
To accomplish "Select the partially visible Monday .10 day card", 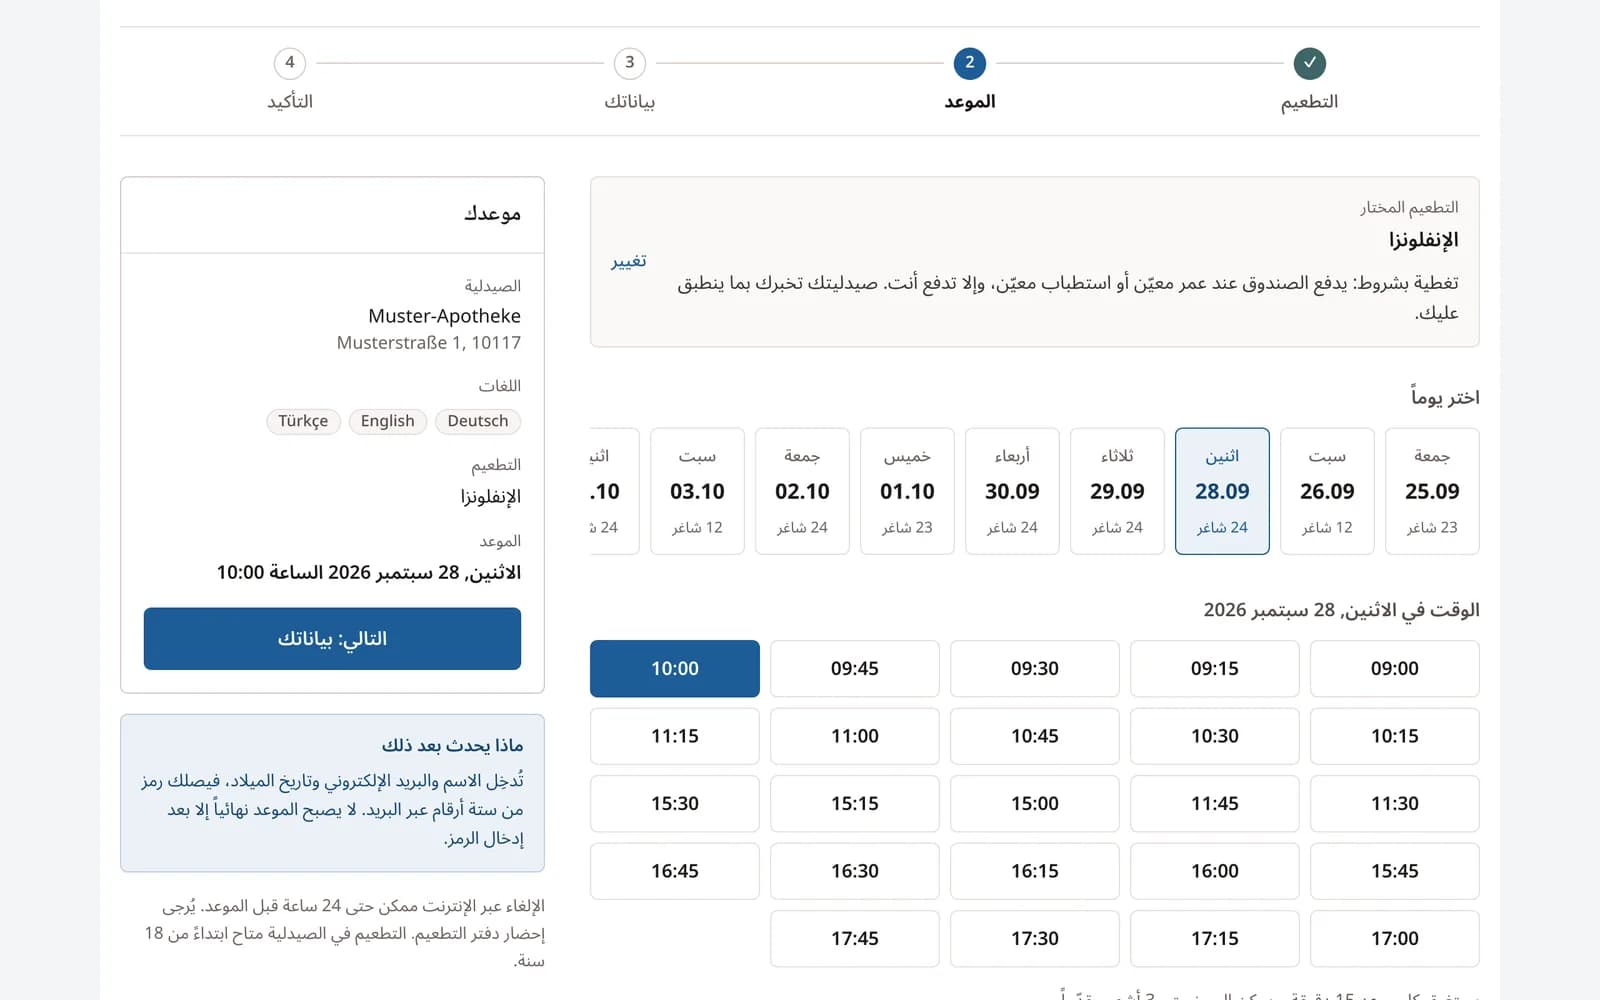I will [x=614, y=491].
